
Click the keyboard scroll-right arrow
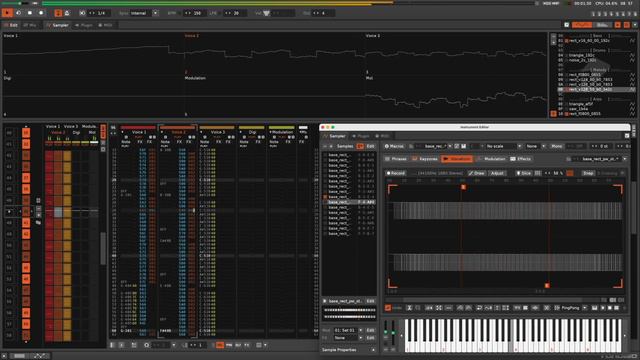(x=625, y=336)
